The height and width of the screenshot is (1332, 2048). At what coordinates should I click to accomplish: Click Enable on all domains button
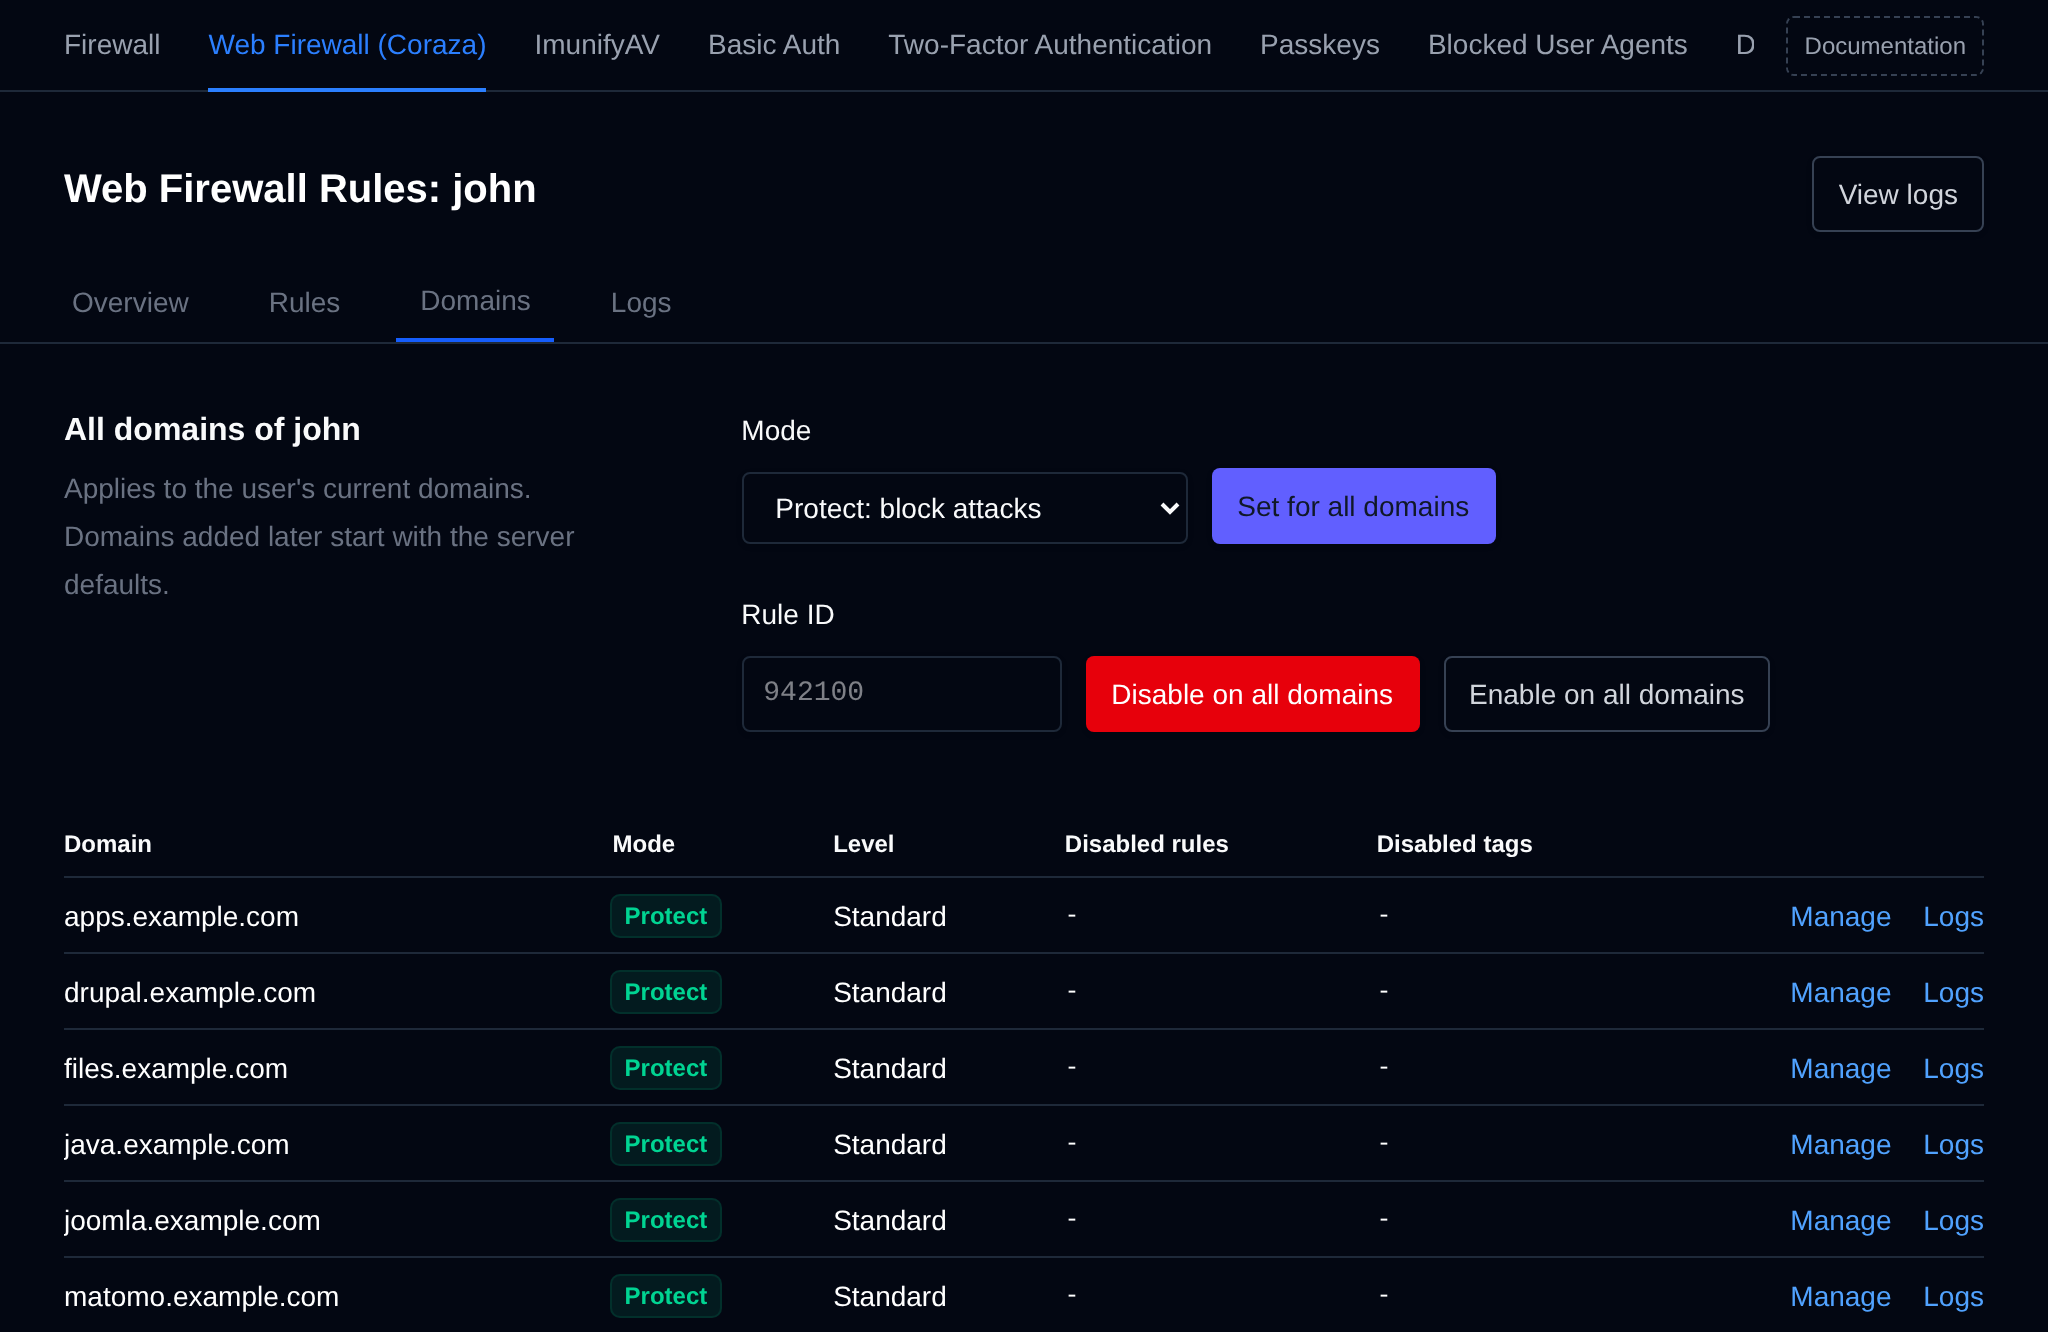[x=1607, y=694]
